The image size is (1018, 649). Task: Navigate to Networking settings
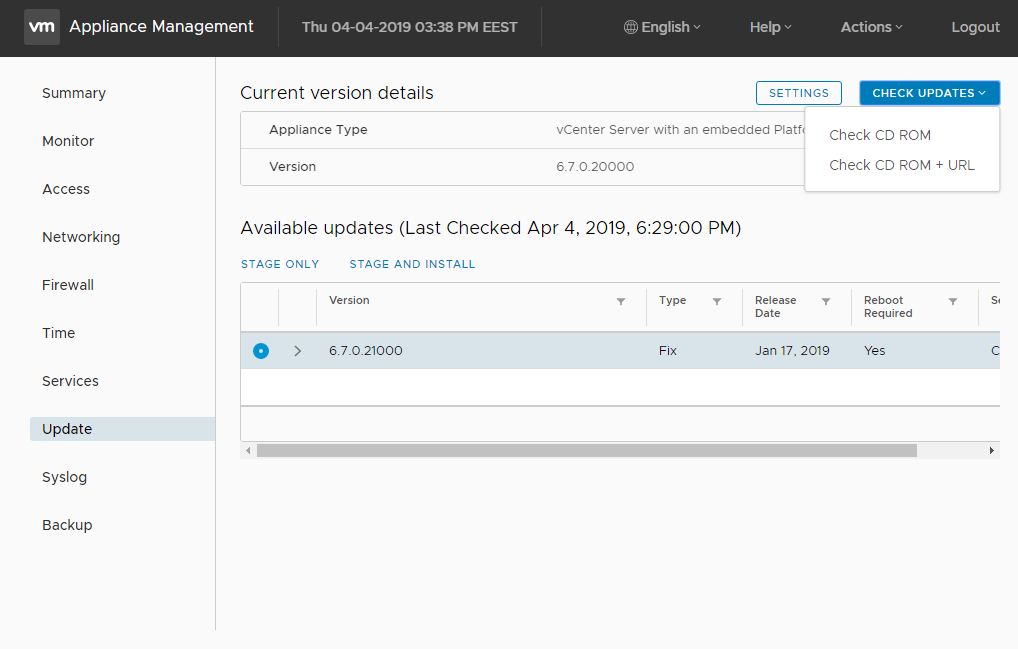point(81,237)
